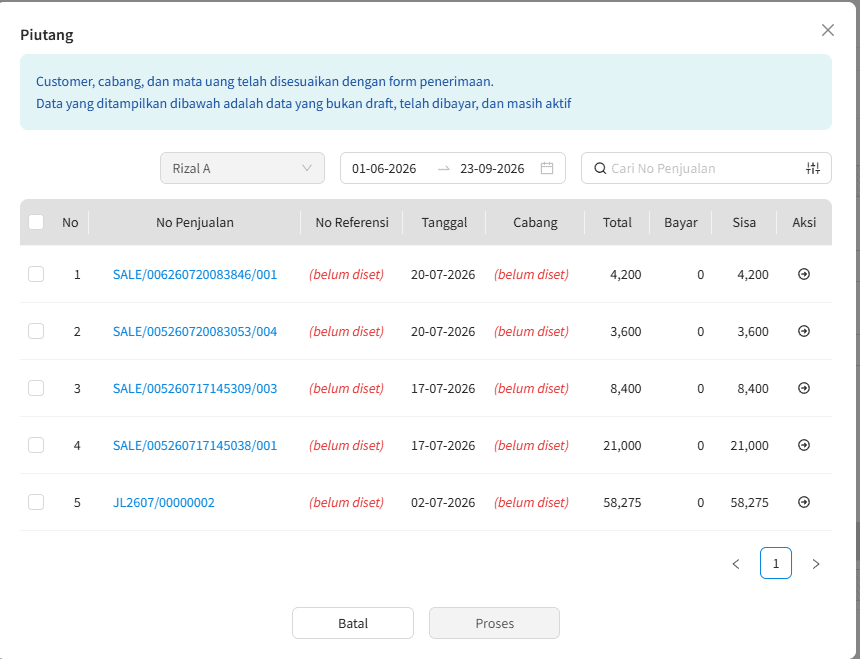Open action arrow for SALE/006260720083846/001
860x659 pixels.
(804, 274)
